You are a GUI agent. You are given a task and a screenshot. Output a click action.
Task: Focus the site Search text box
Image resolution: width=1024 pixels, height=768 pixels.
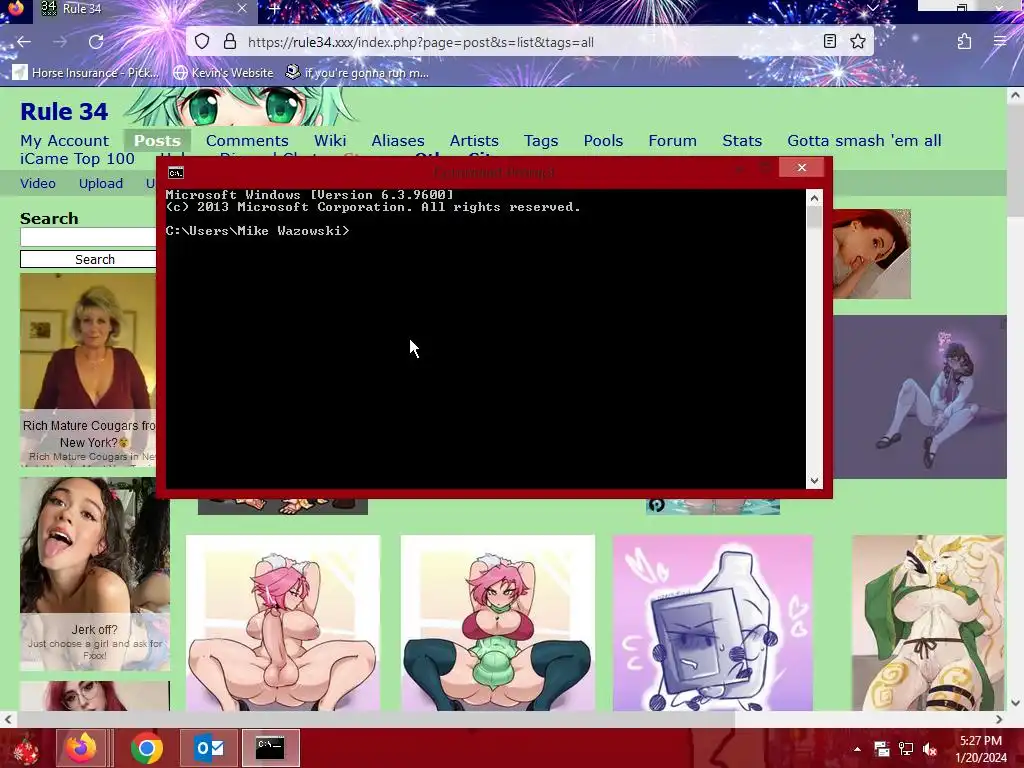[88, 236]
